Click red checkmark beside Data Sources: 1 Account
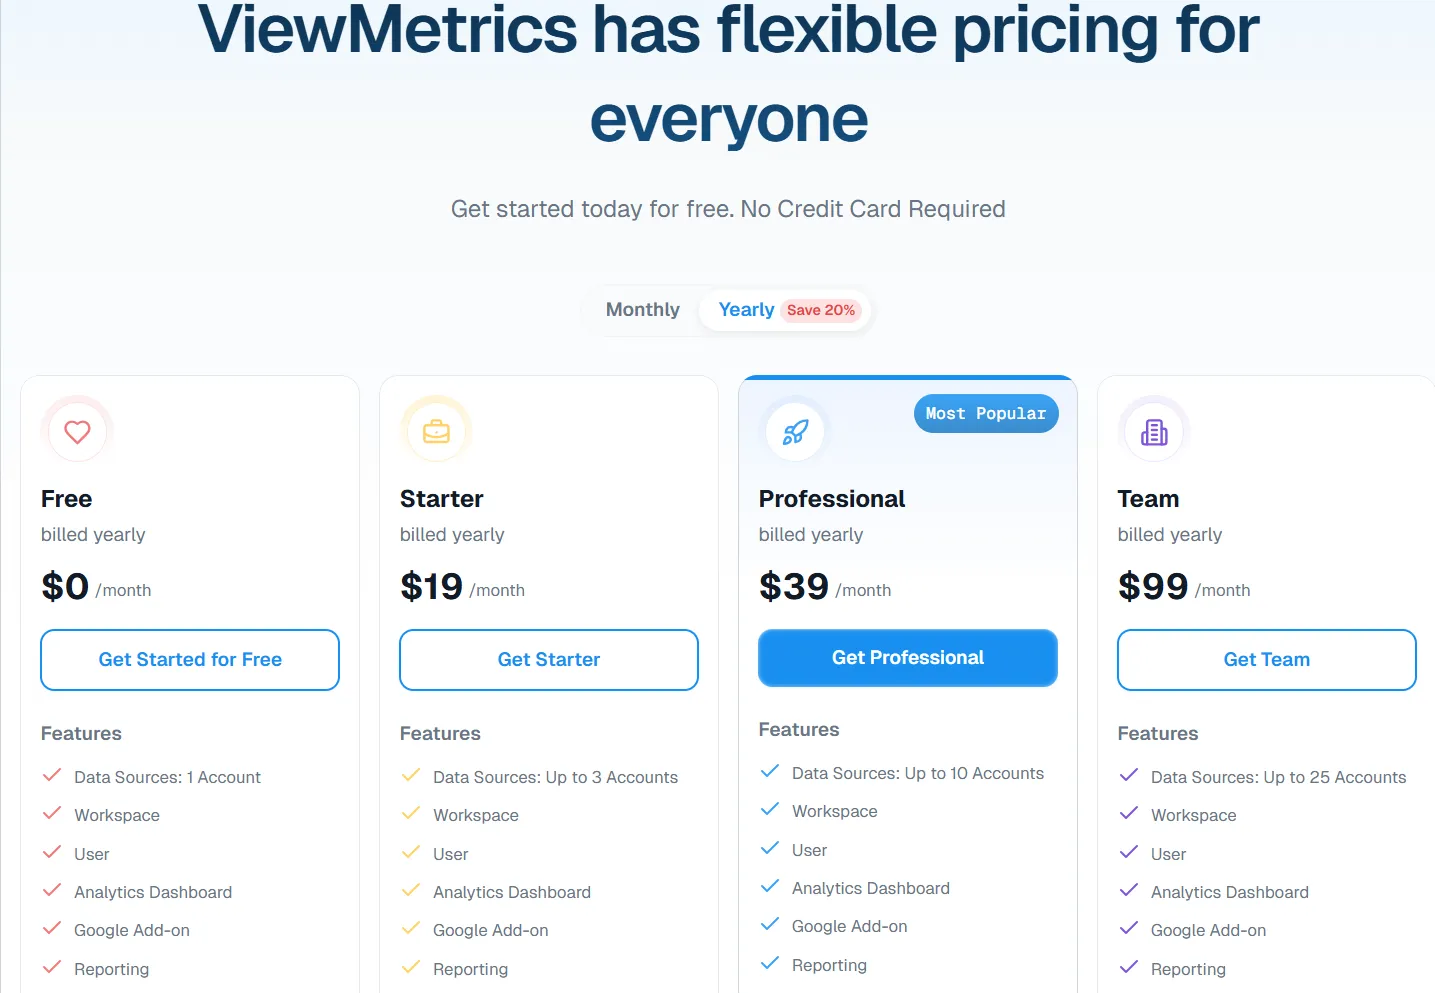1435x993 pixels. click(52, 776)
